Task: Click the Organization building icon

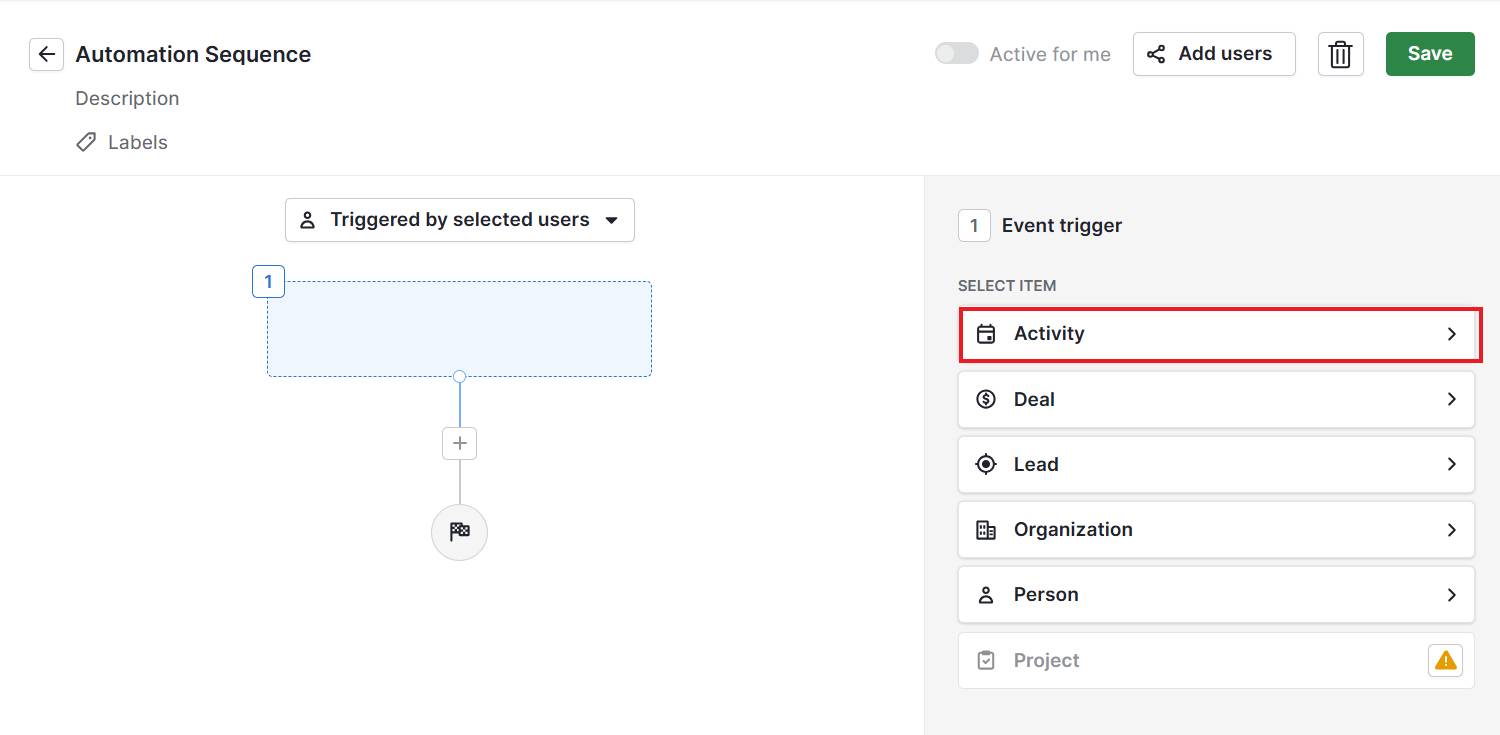Action: [986, 529]
